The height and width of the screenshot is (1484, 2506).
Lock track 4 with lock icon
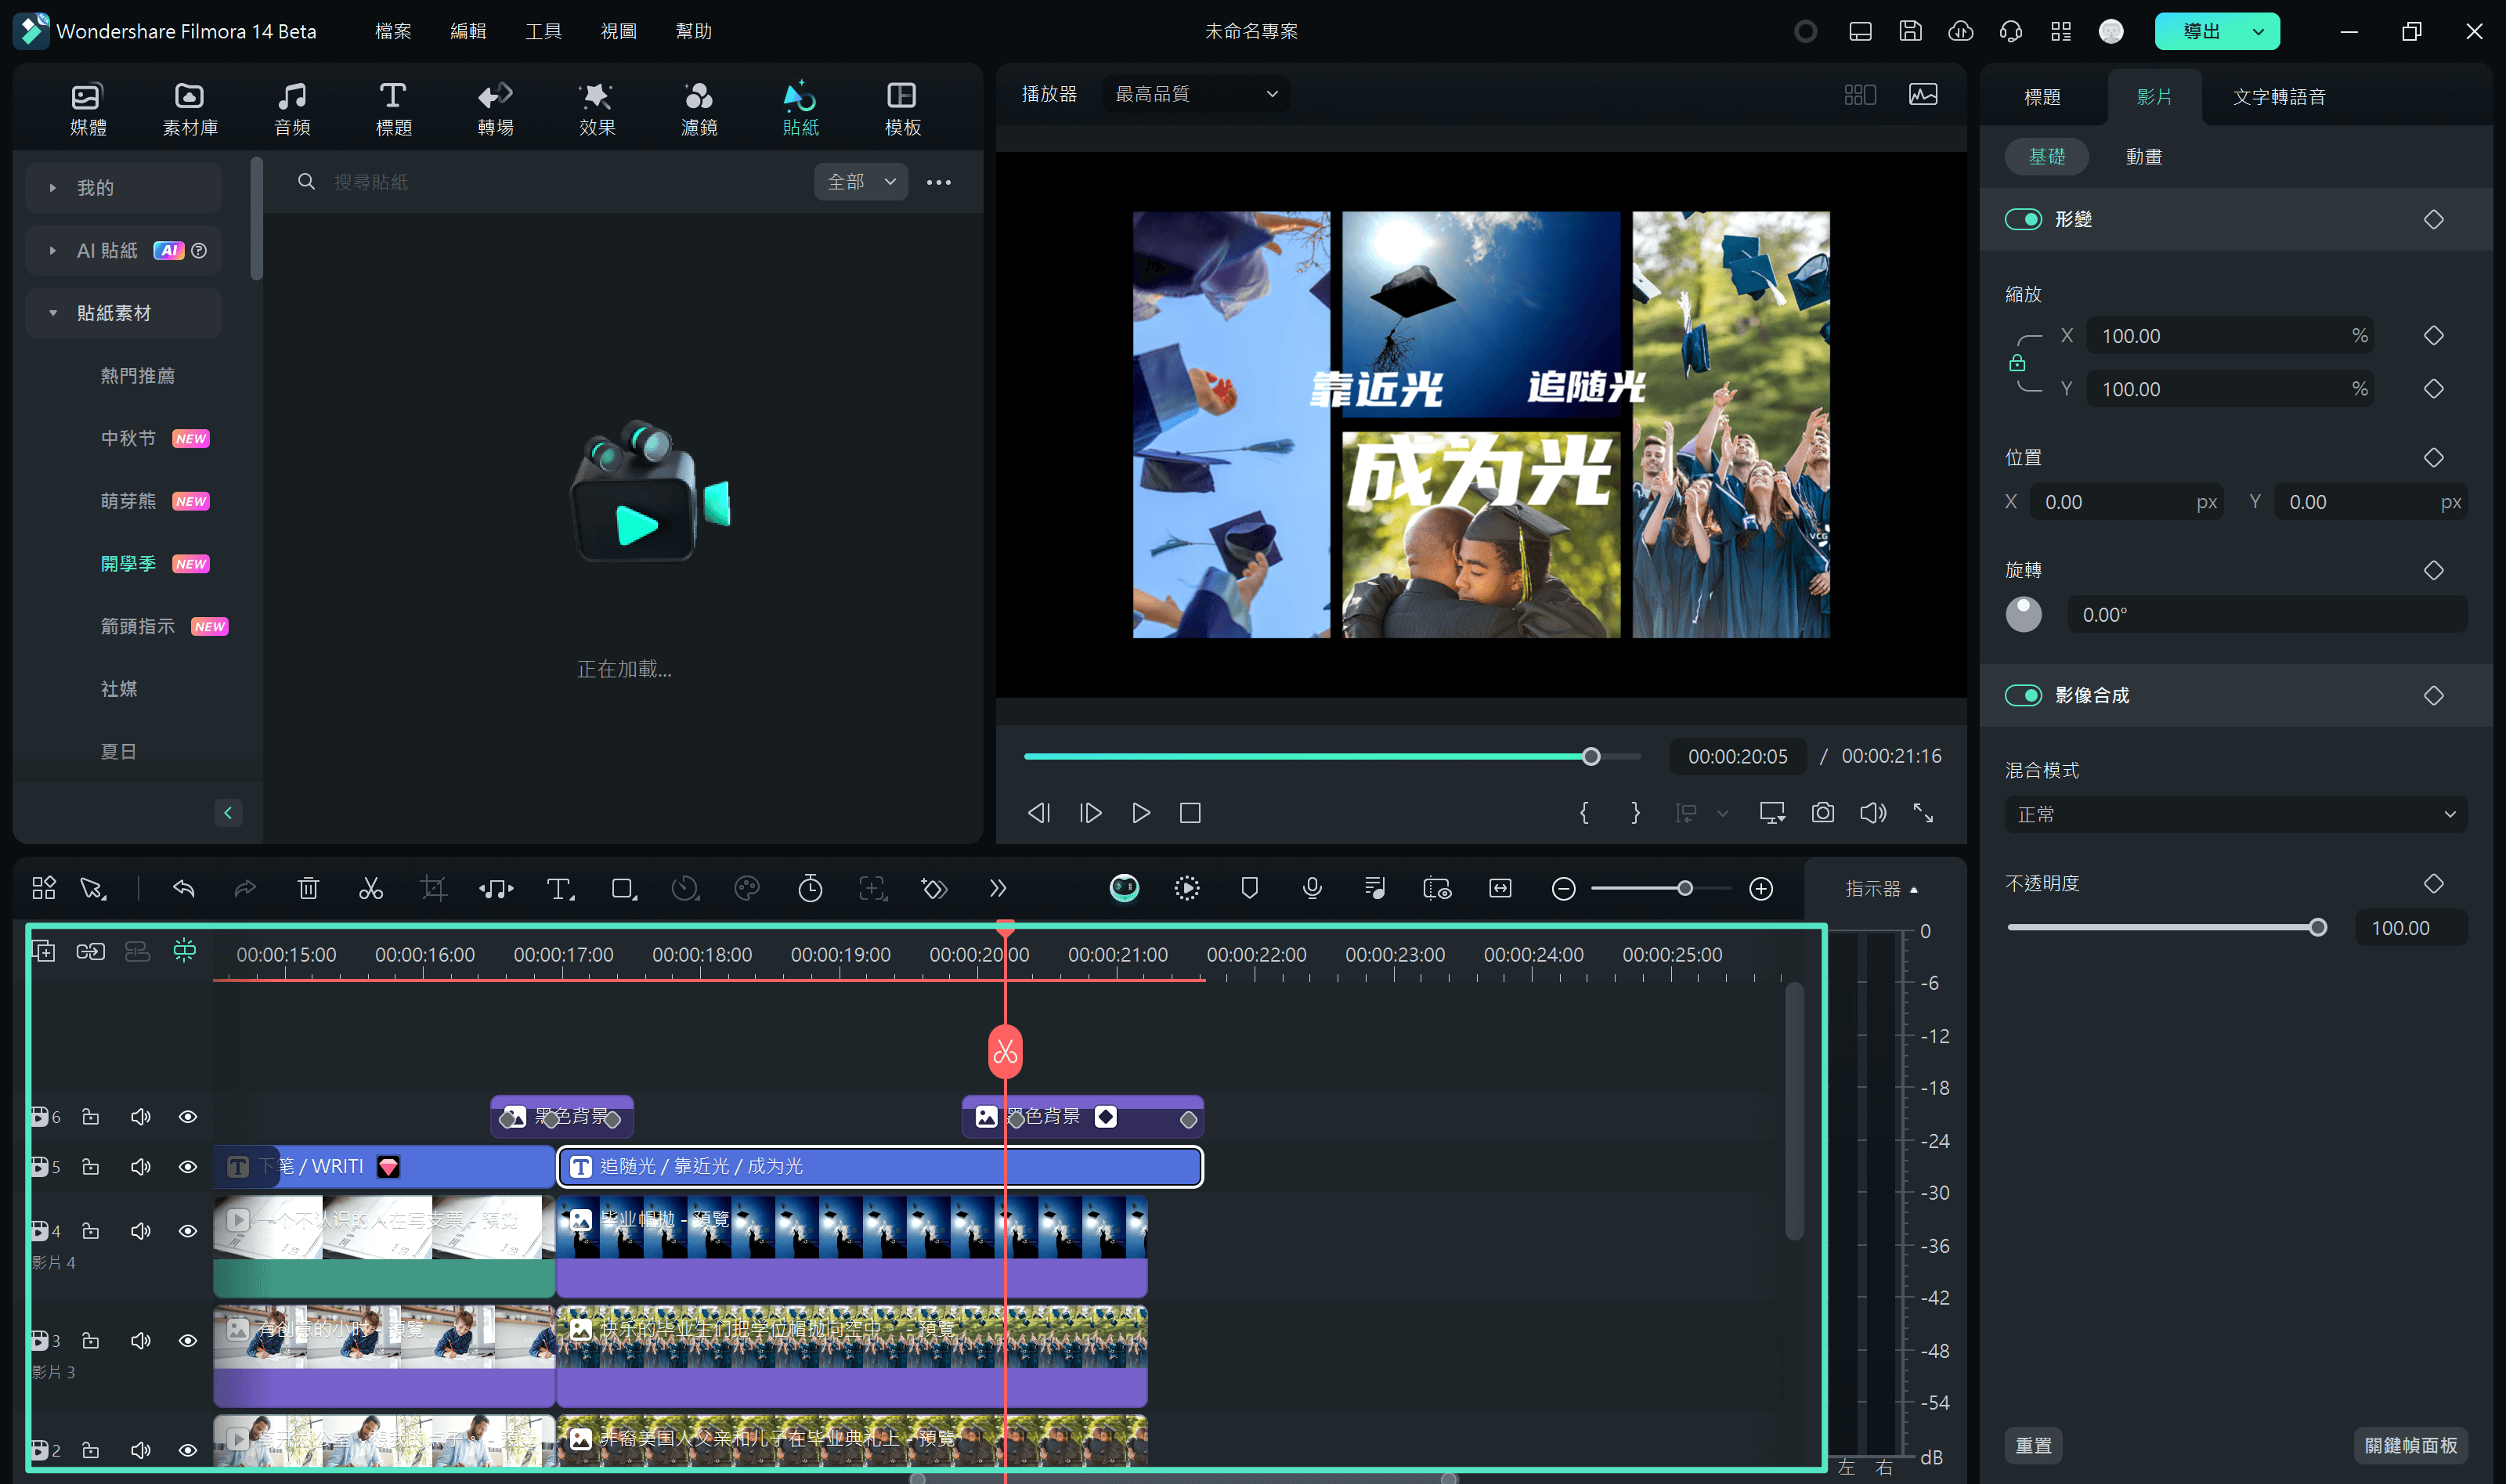coord(90,1231)
